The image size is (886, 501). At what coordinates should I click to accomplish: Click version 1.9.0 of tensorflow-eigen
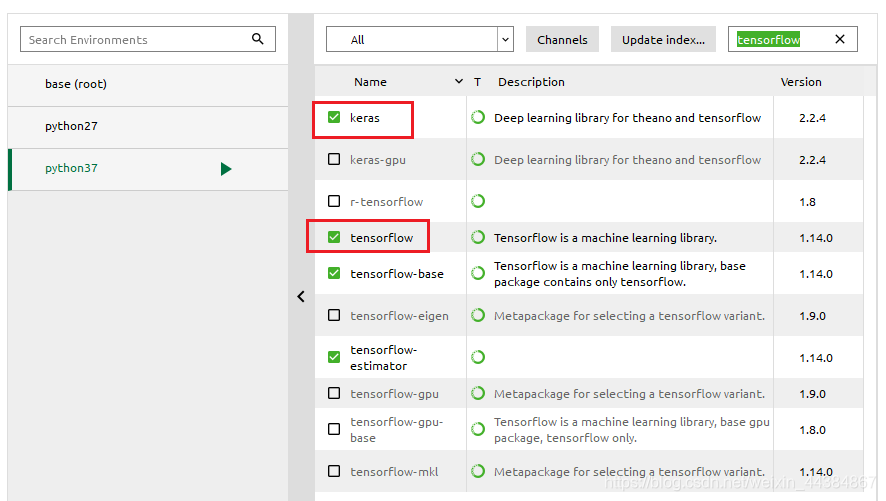[812, 316]
